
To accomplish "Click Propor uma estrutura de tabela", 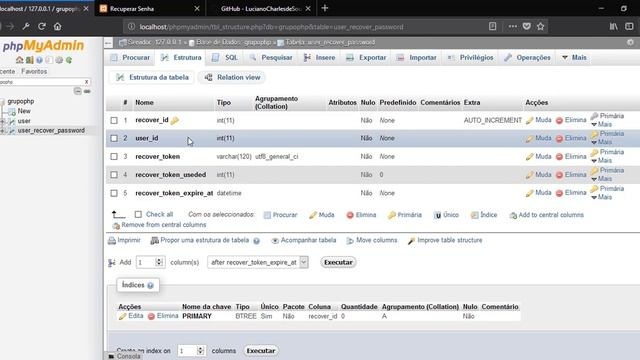I will 200,240.
